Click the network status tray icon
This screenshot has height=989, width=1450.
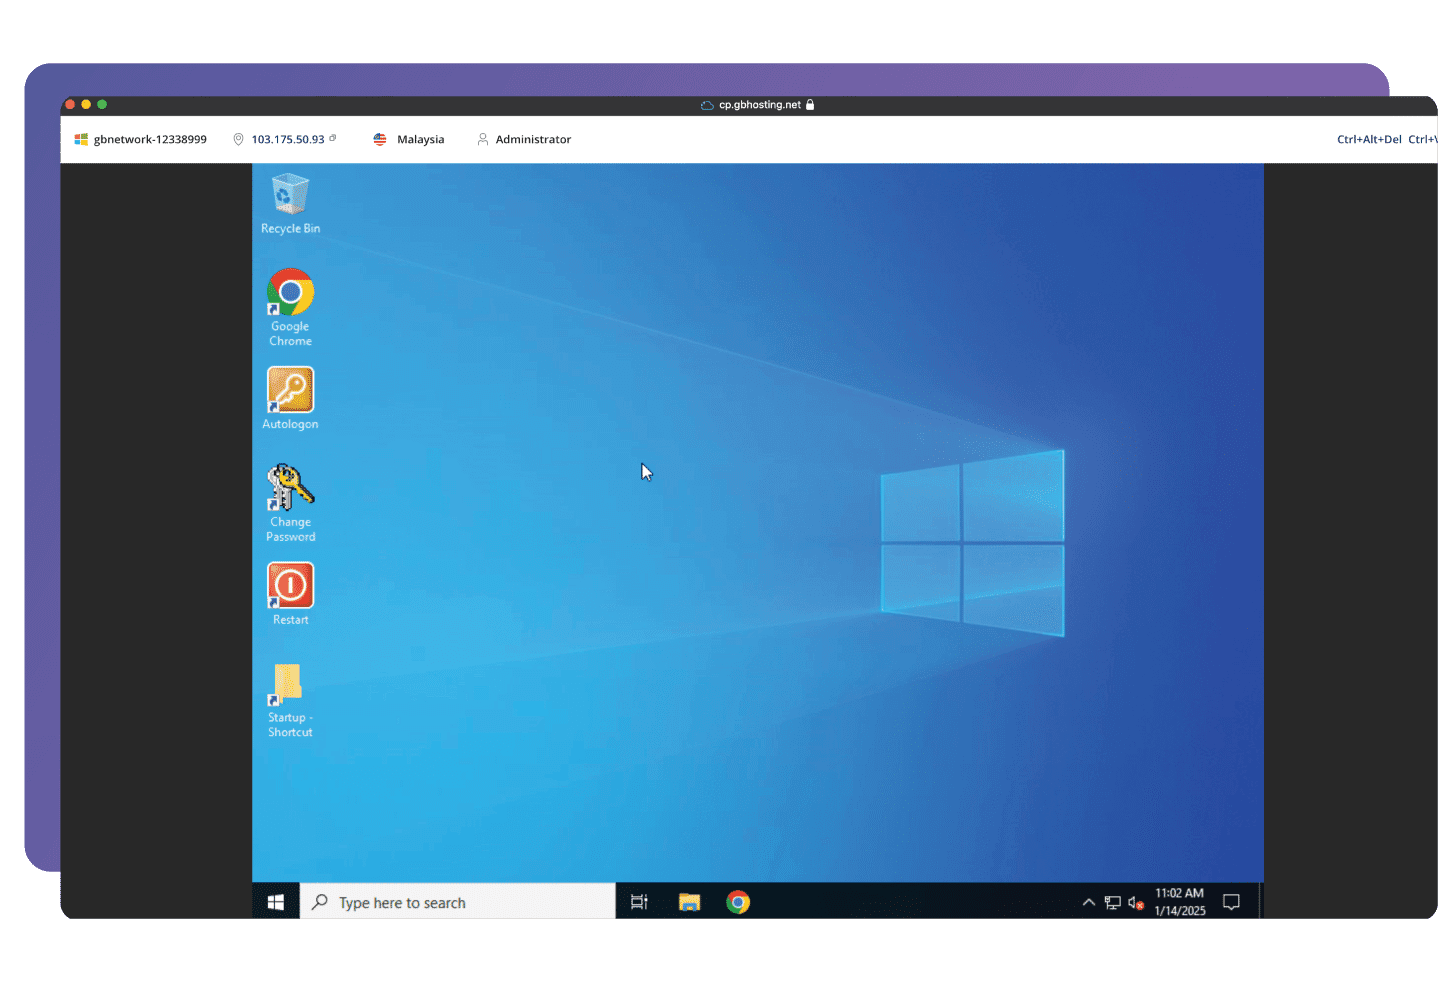1112,902
